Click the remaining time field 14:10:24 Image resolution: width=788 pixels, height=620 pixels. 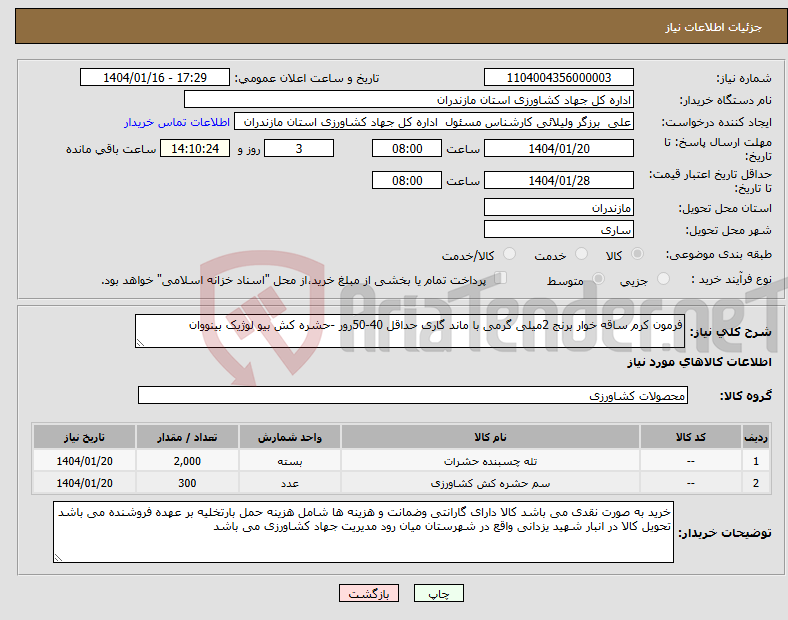195,148
